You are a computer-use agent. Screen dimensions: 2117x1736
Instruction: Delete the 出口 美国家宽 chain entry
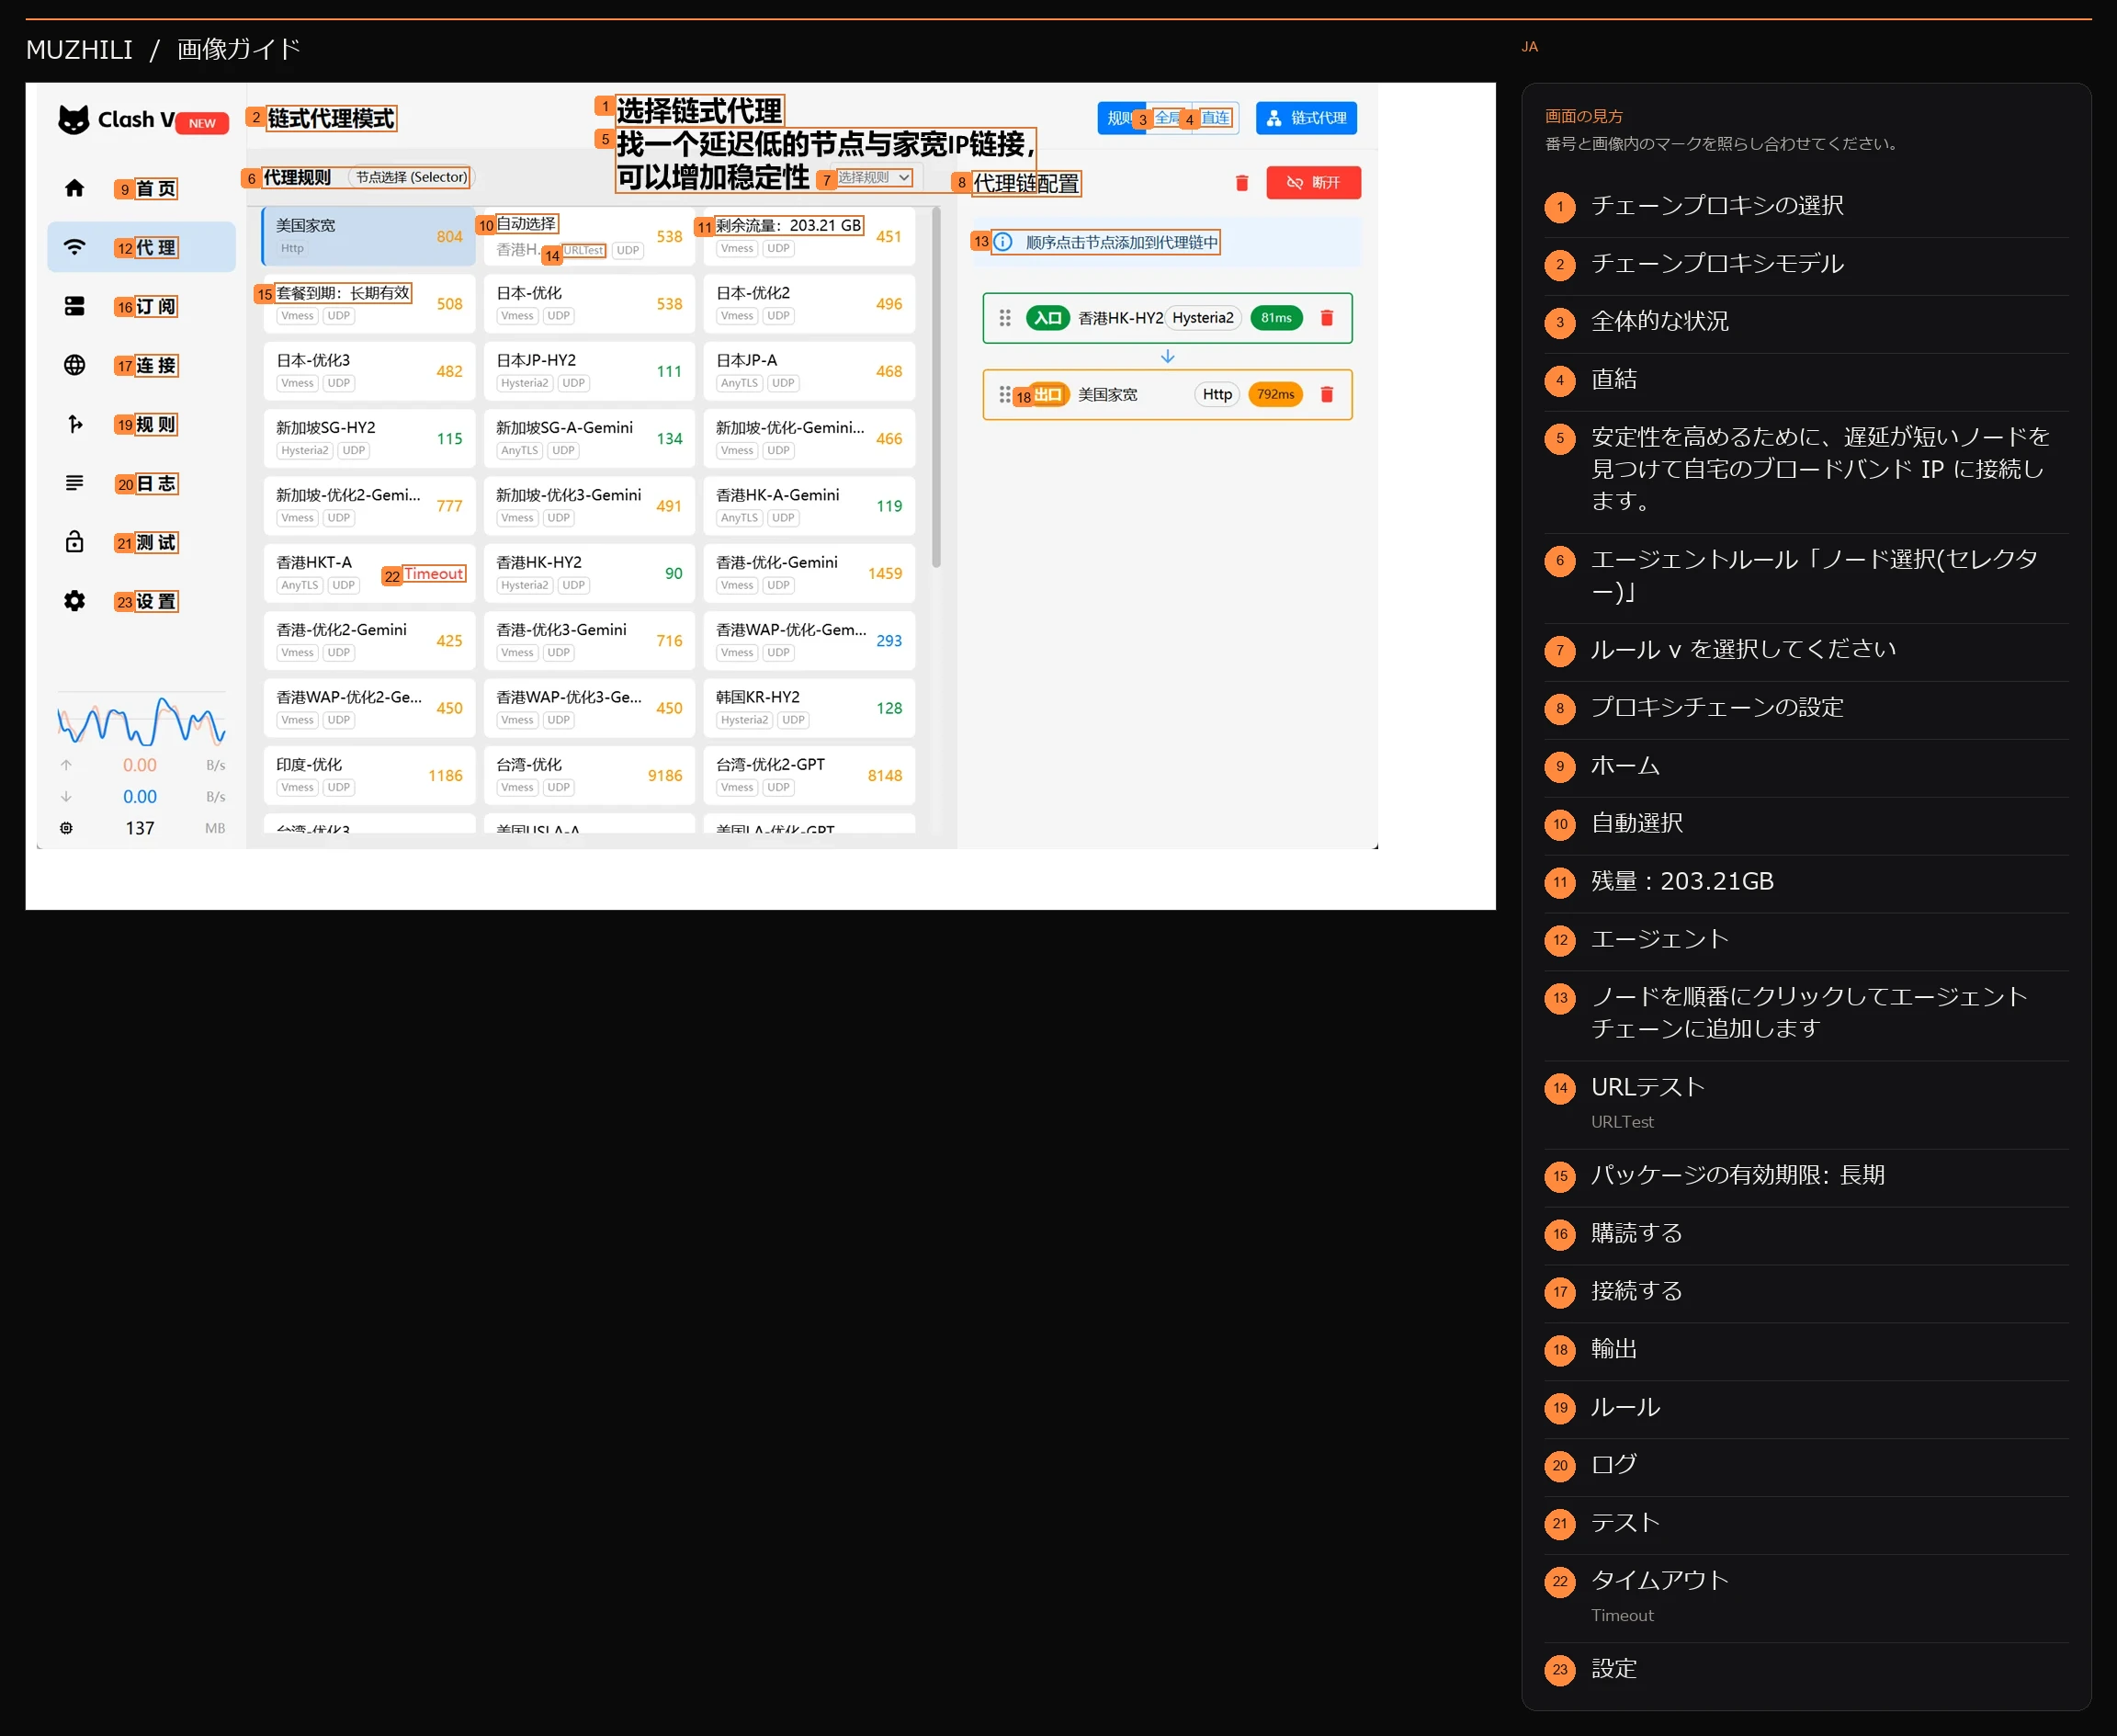pos(1327,395)
